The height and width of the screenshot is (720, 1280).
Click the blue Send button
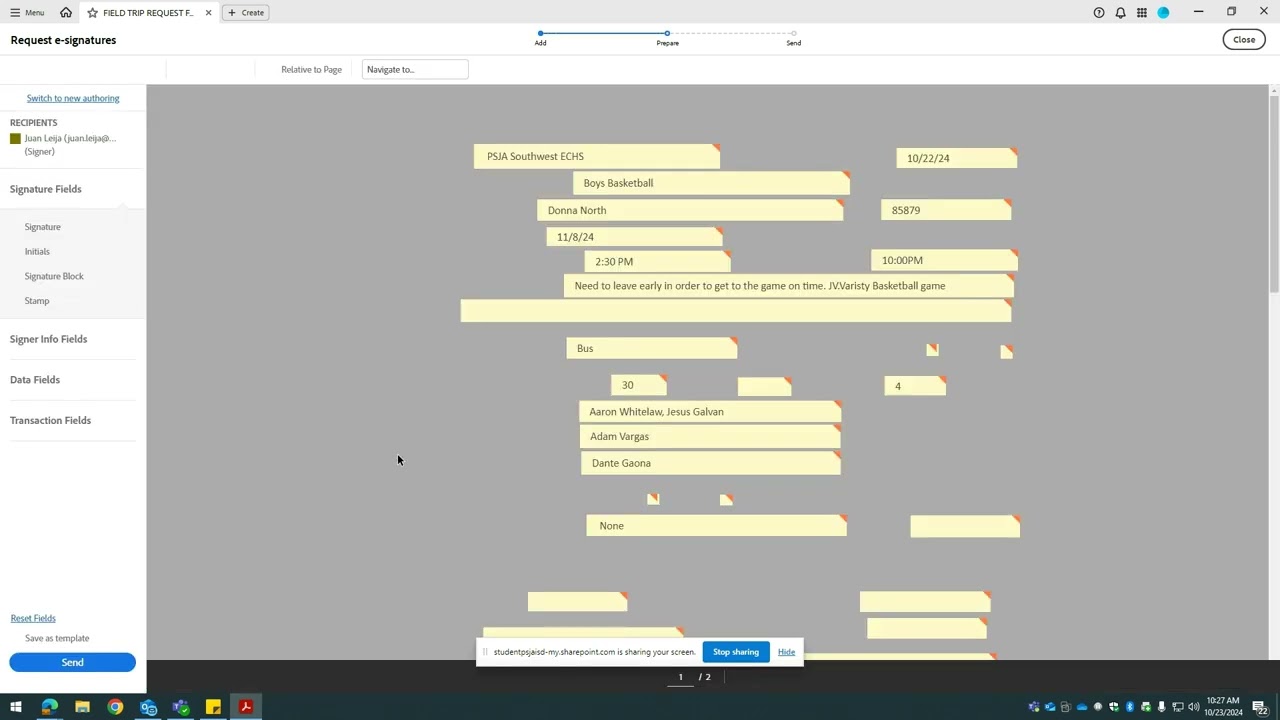point(72,662)
